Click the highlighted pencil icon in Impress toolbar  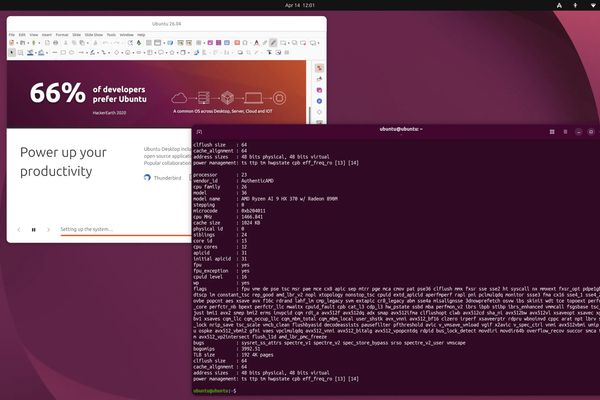click(273, 42)
